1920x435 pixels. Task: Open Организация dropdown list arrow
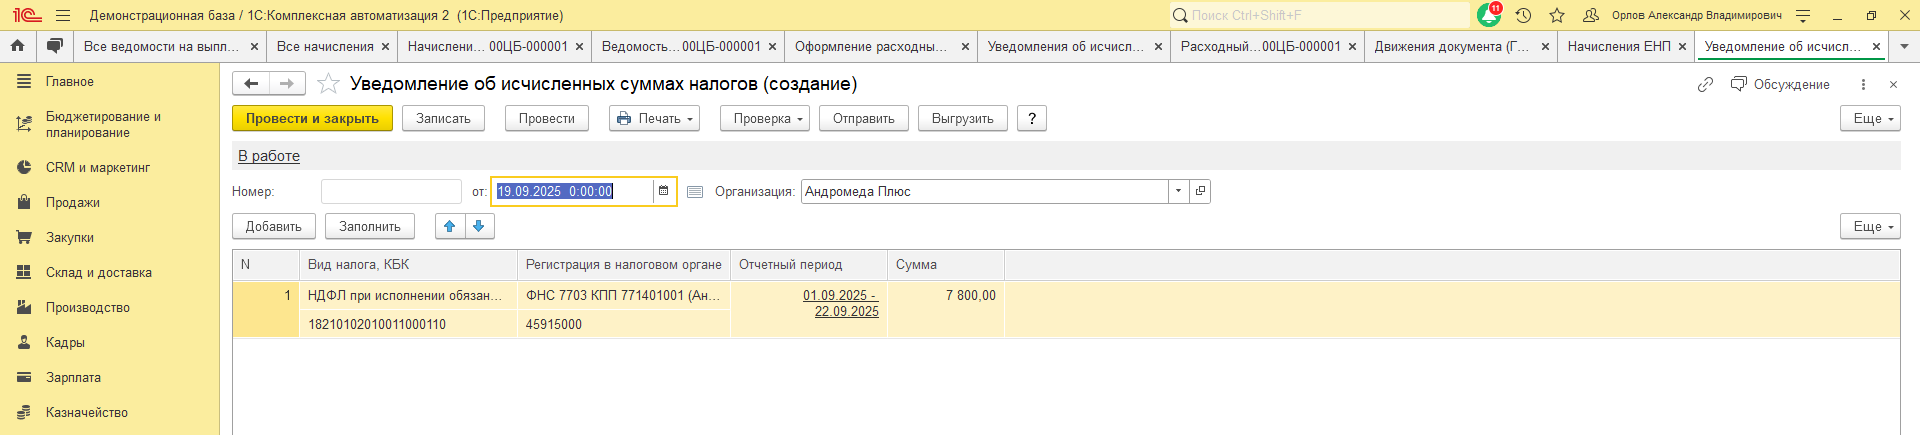[1178, 191]
